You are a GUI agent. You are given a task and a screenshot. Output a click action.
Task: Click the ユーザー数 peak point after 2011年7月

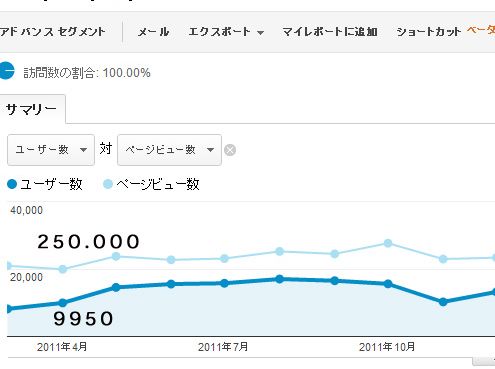tap(280, 279)
